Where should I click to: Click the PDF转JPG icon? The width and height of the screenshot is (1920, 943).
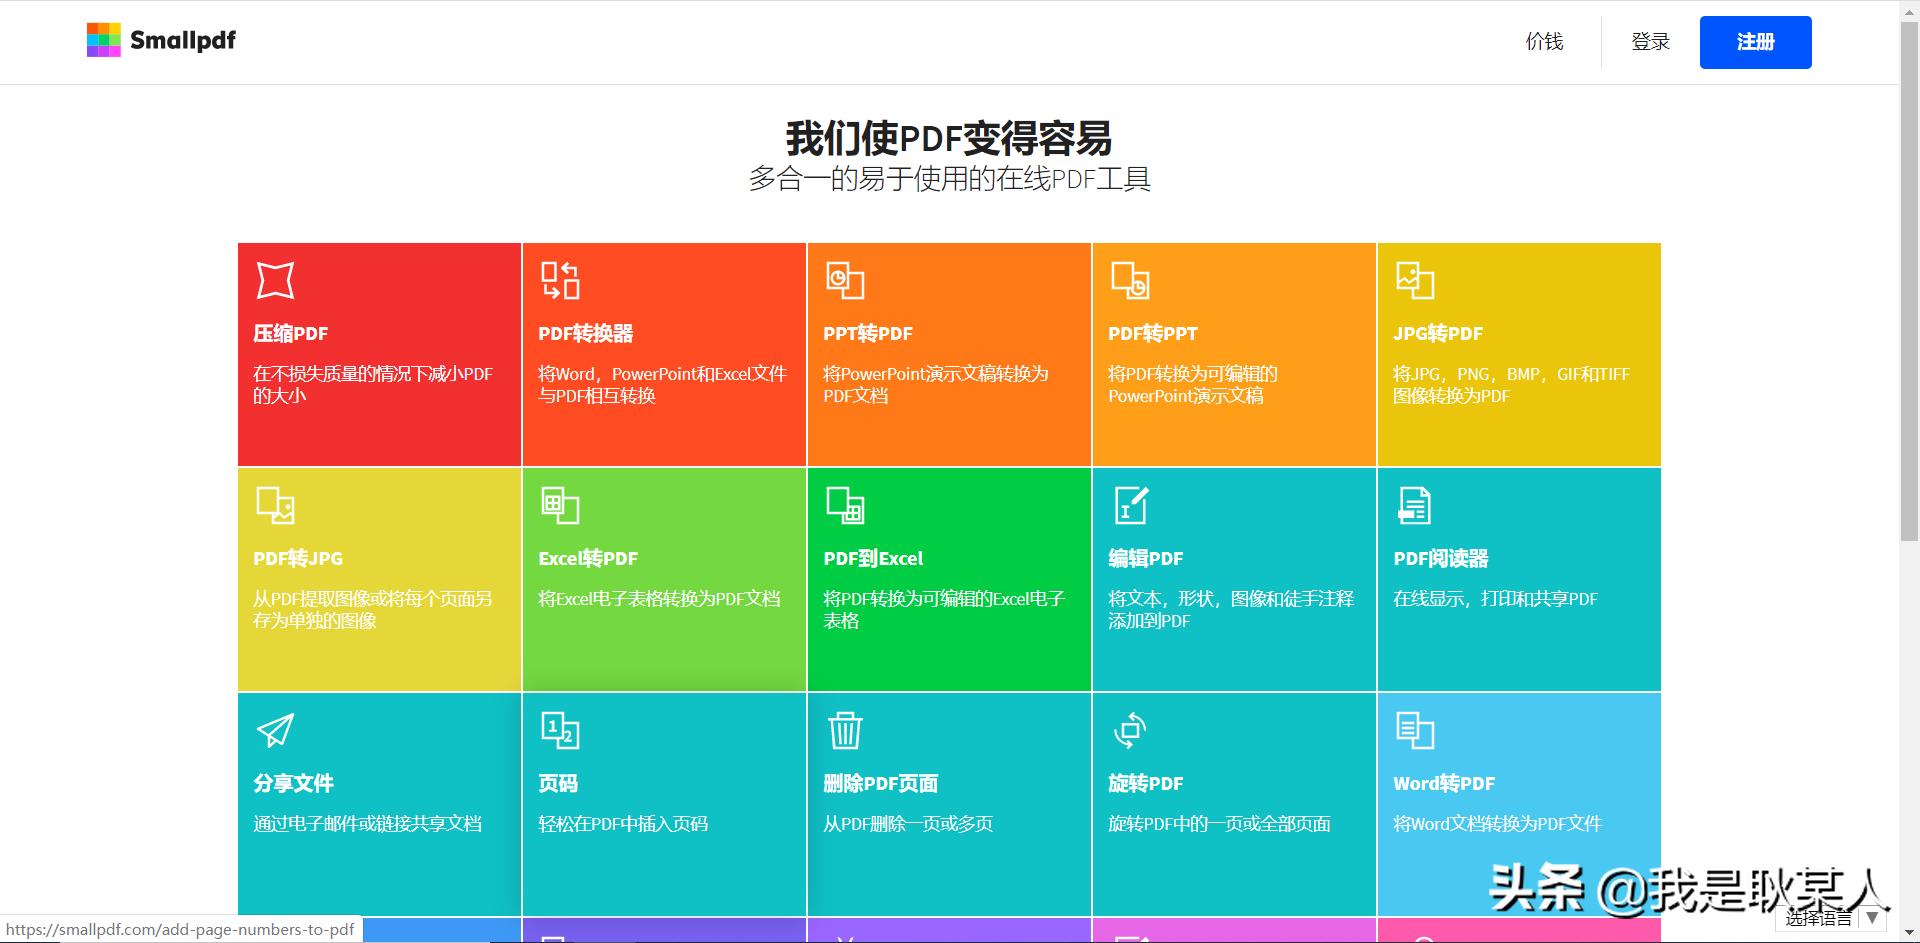point(275,505)
